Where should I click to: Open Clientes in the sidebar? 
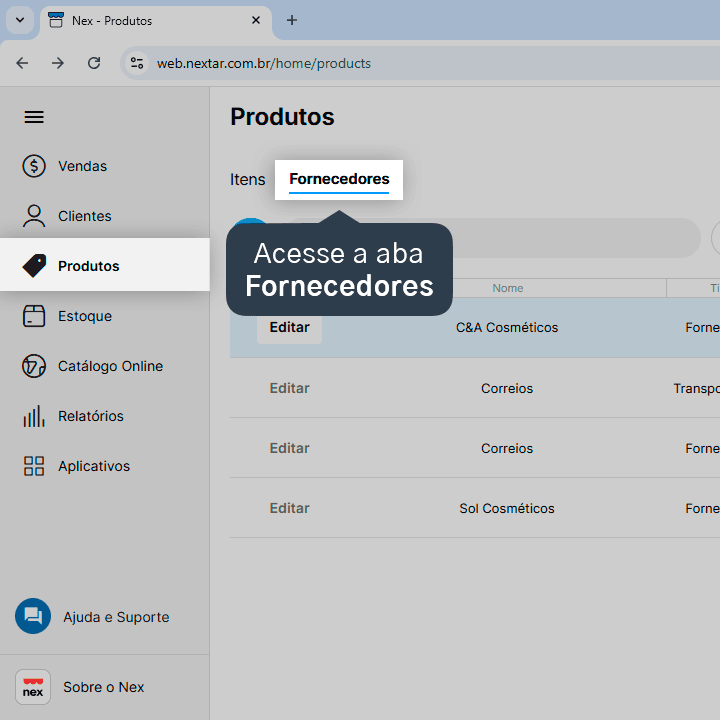pos(105,216)
